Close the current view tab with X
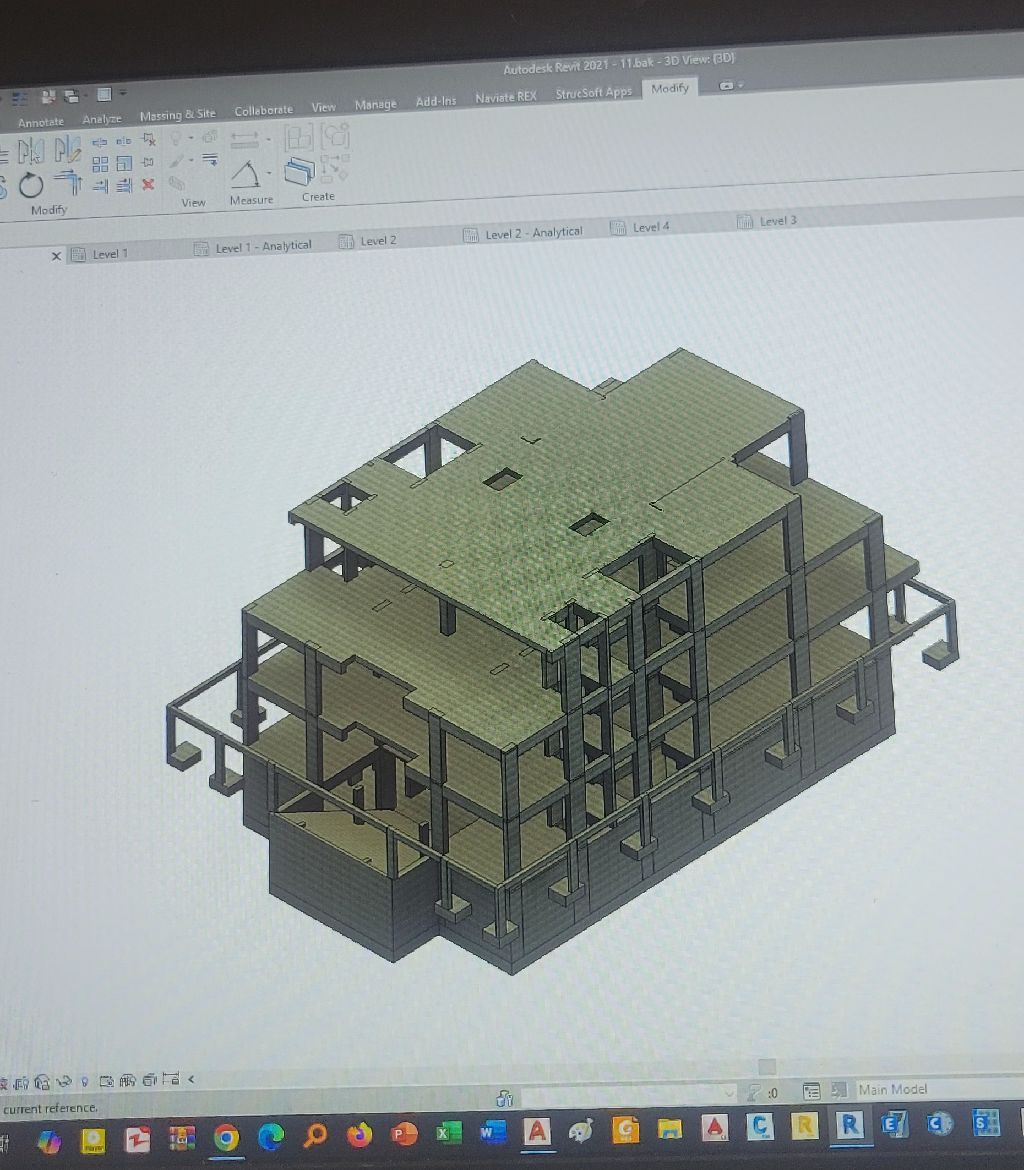This screenshot has height=1170, width=1024. click(56, 257)
